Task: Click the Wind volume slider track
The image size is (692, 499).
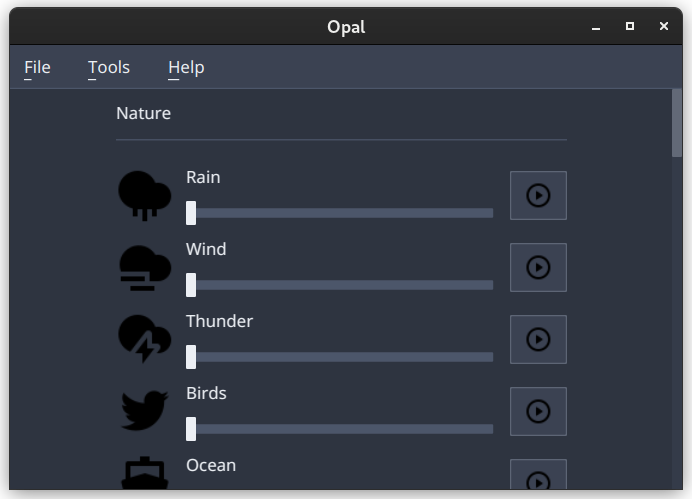Action: click(339, 285)
